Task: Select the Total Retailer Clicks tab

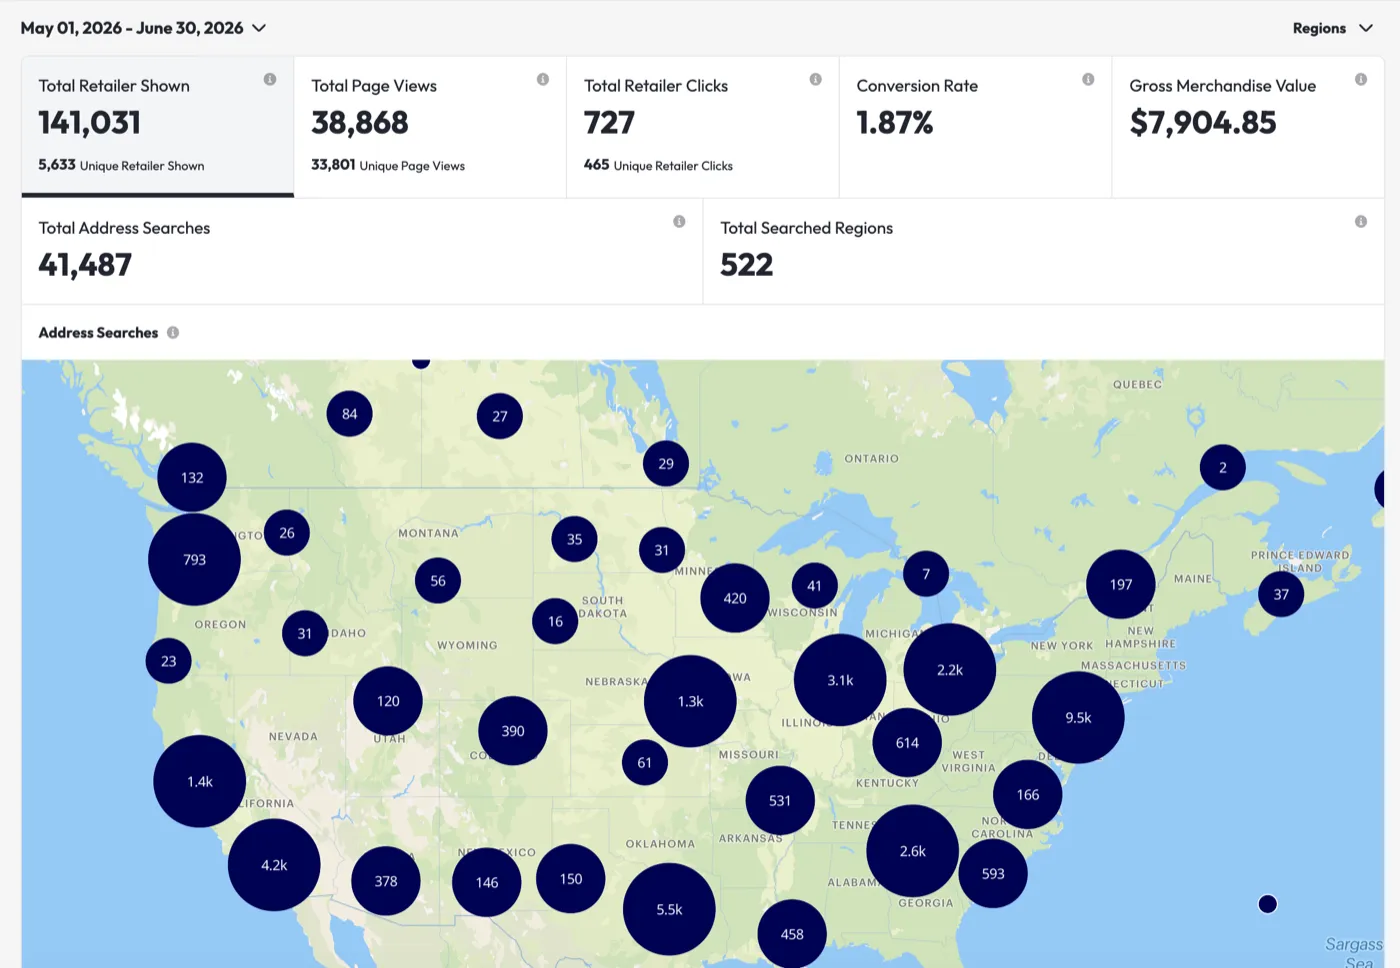Action: pos(703,127)
